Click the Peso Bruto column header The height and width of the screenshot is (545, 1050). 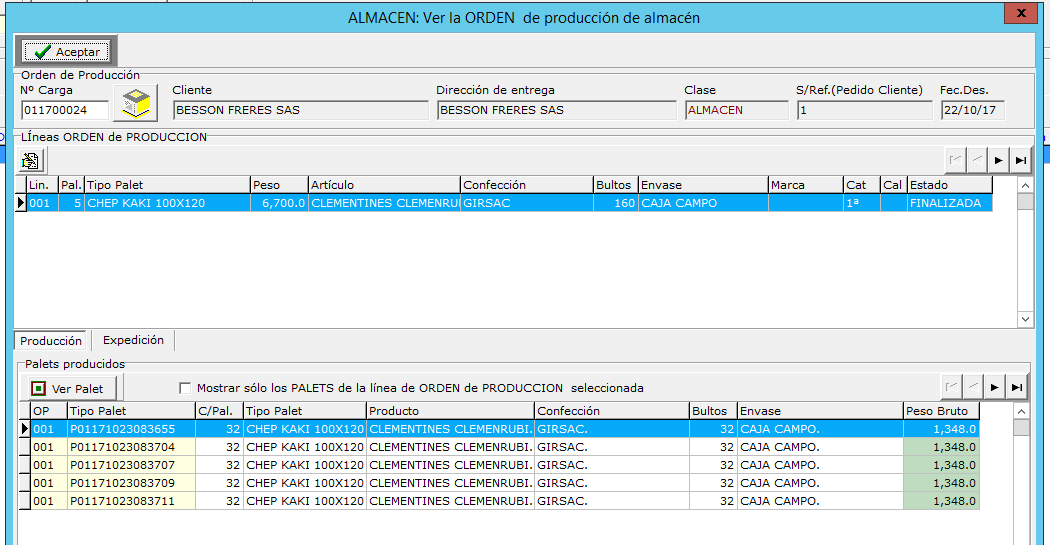point(940,411)
